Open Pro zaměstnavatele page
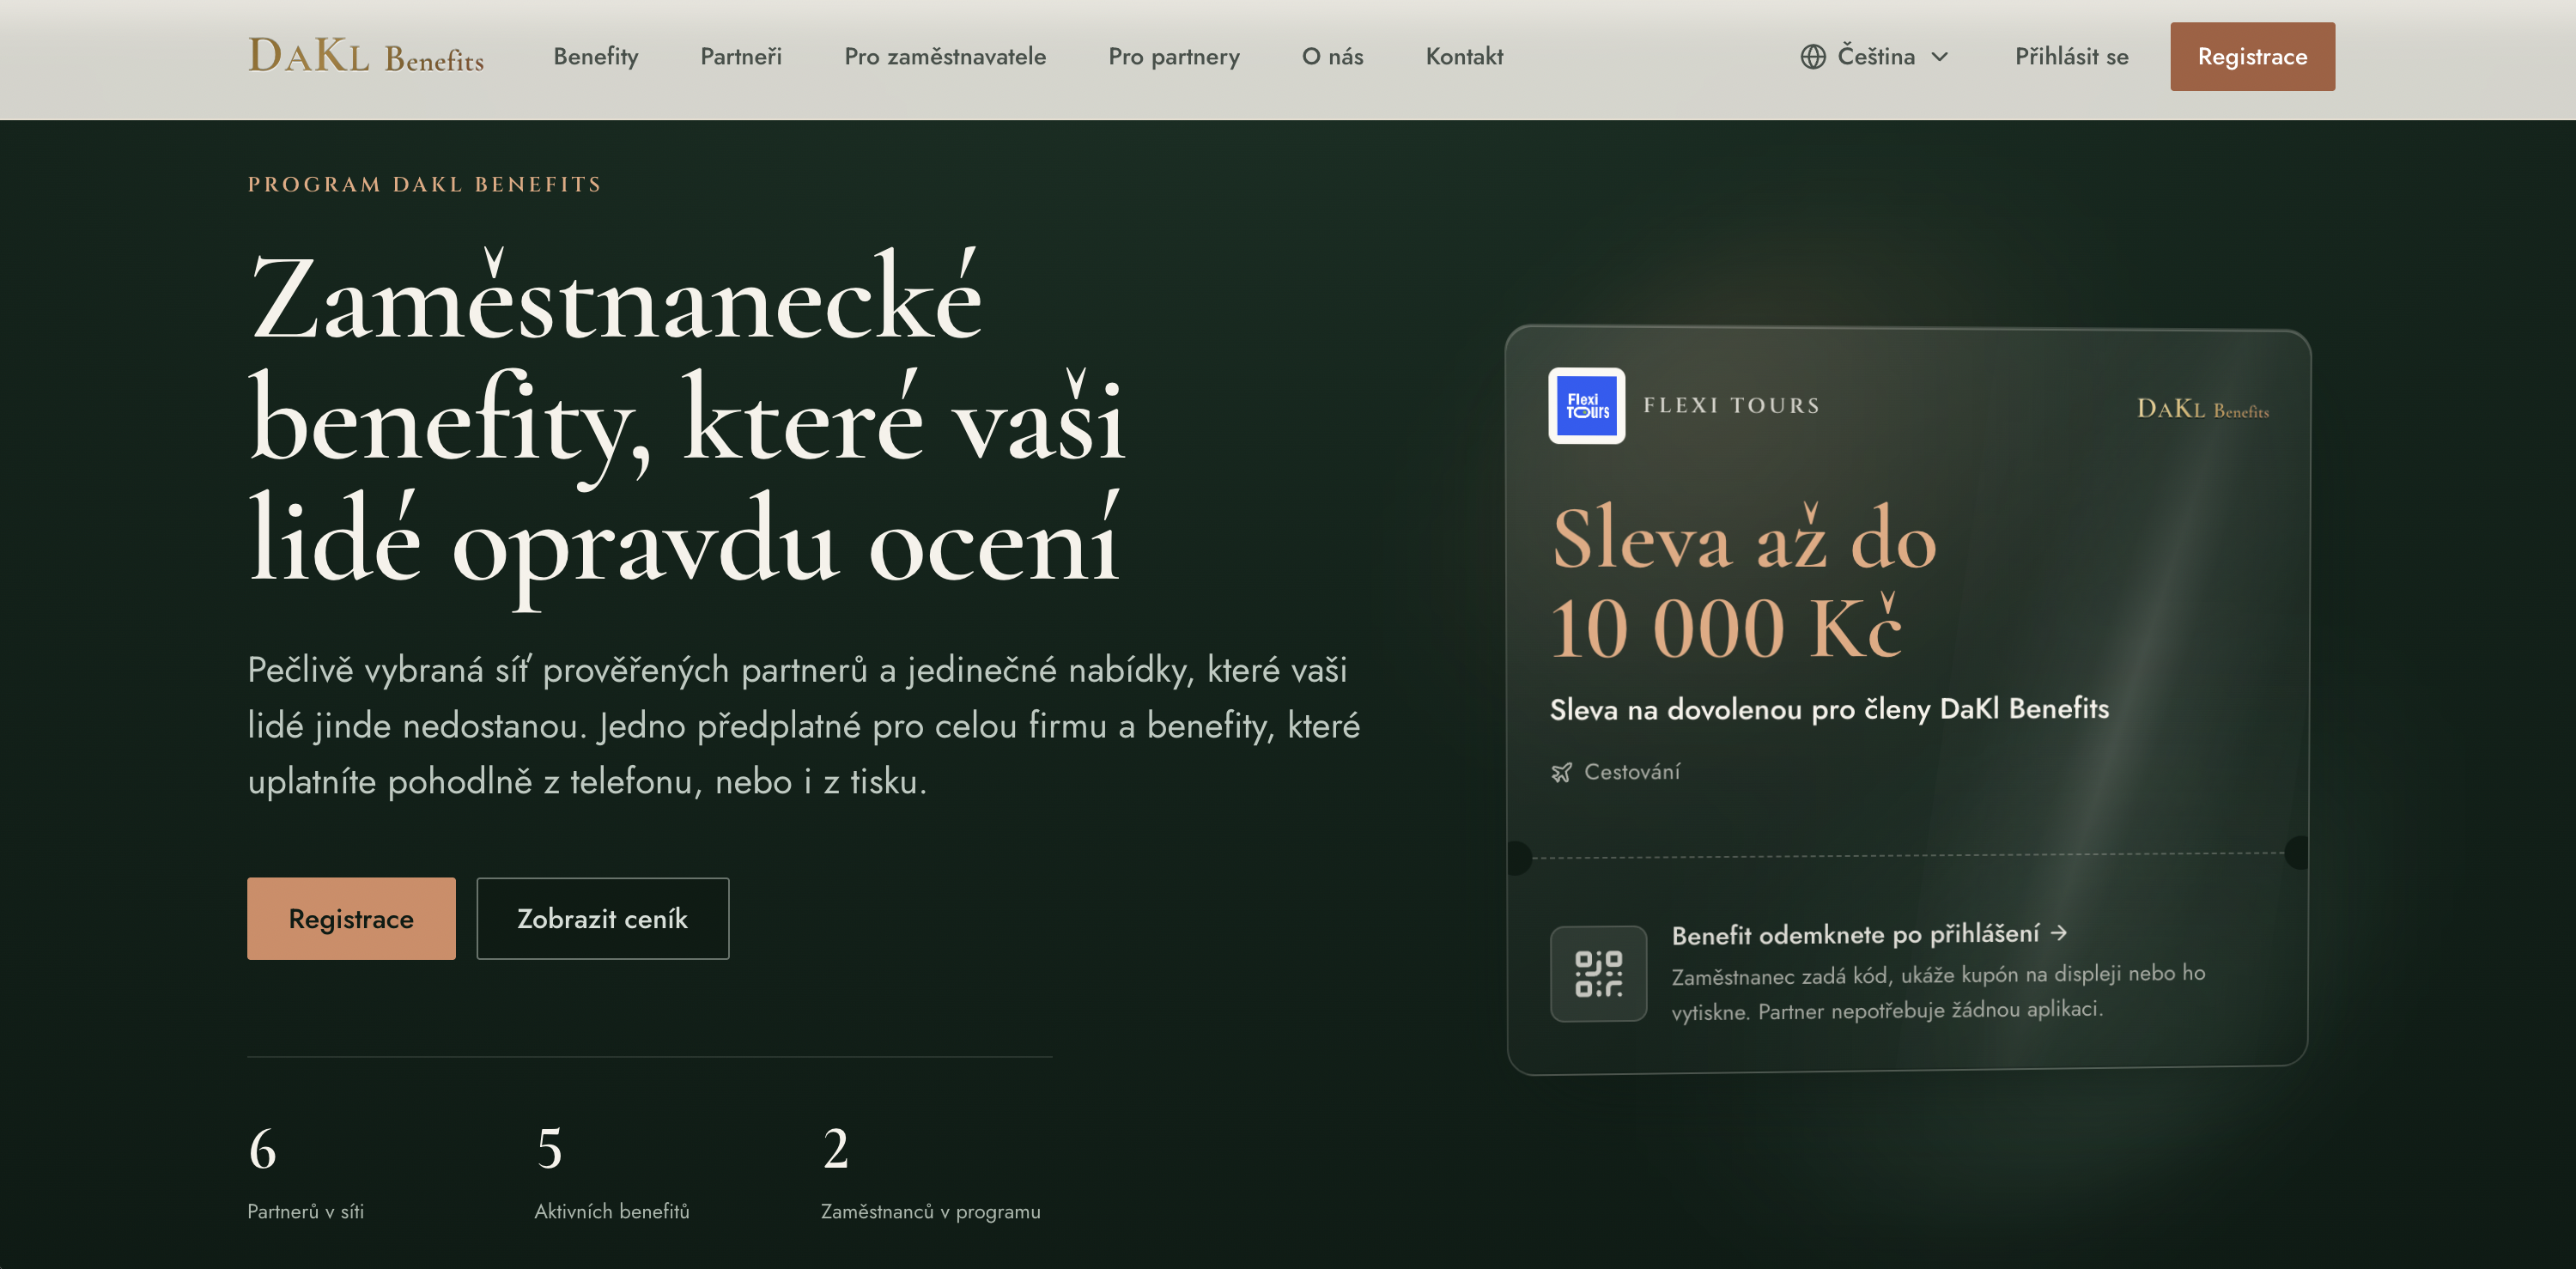This screenshot has height=1269, width=2576. coord(945,57)
